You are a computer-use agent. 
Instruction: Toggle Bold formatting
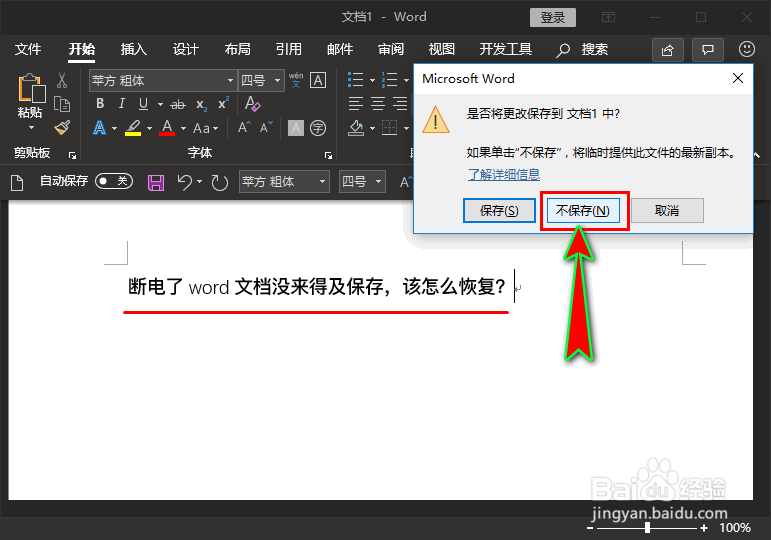click(100, 104)
